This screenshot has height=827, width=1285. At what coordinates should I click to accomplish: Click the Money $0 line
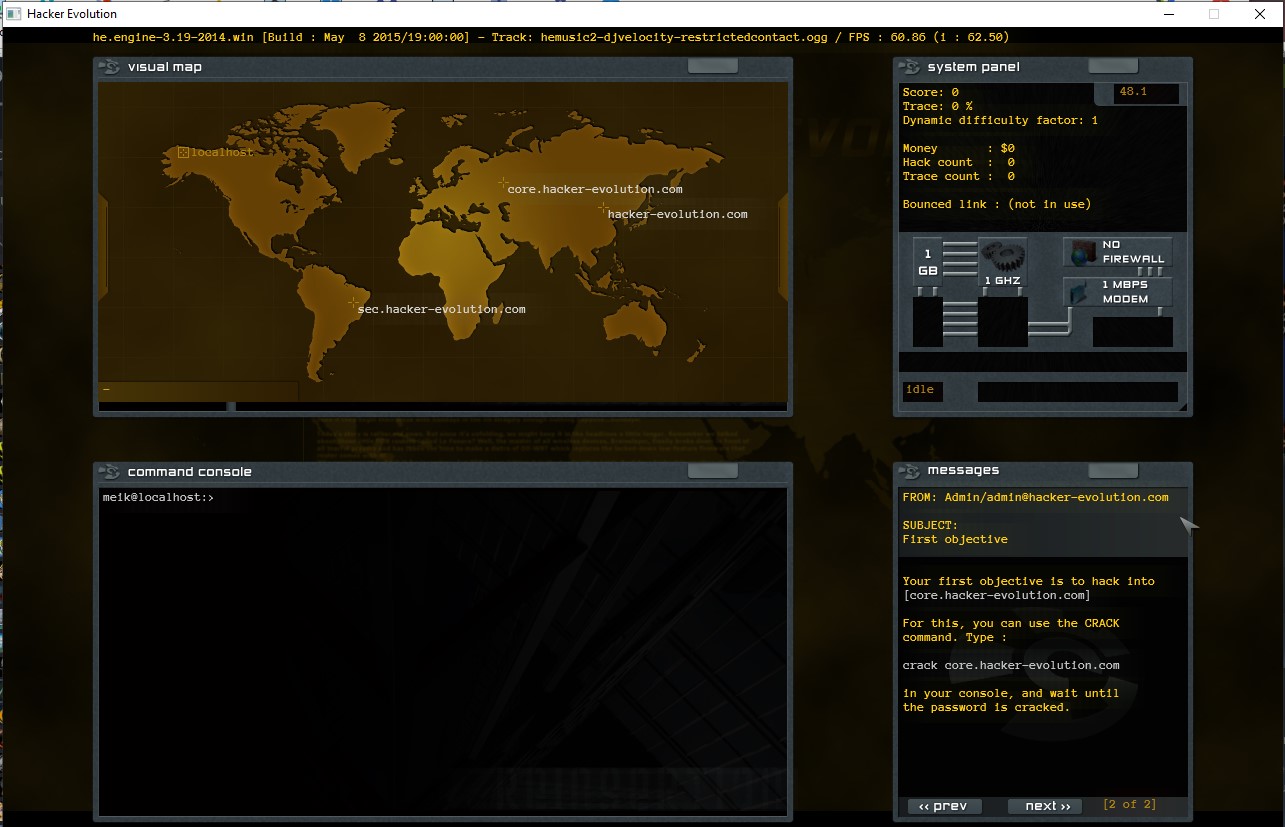[x=959, y=148]
